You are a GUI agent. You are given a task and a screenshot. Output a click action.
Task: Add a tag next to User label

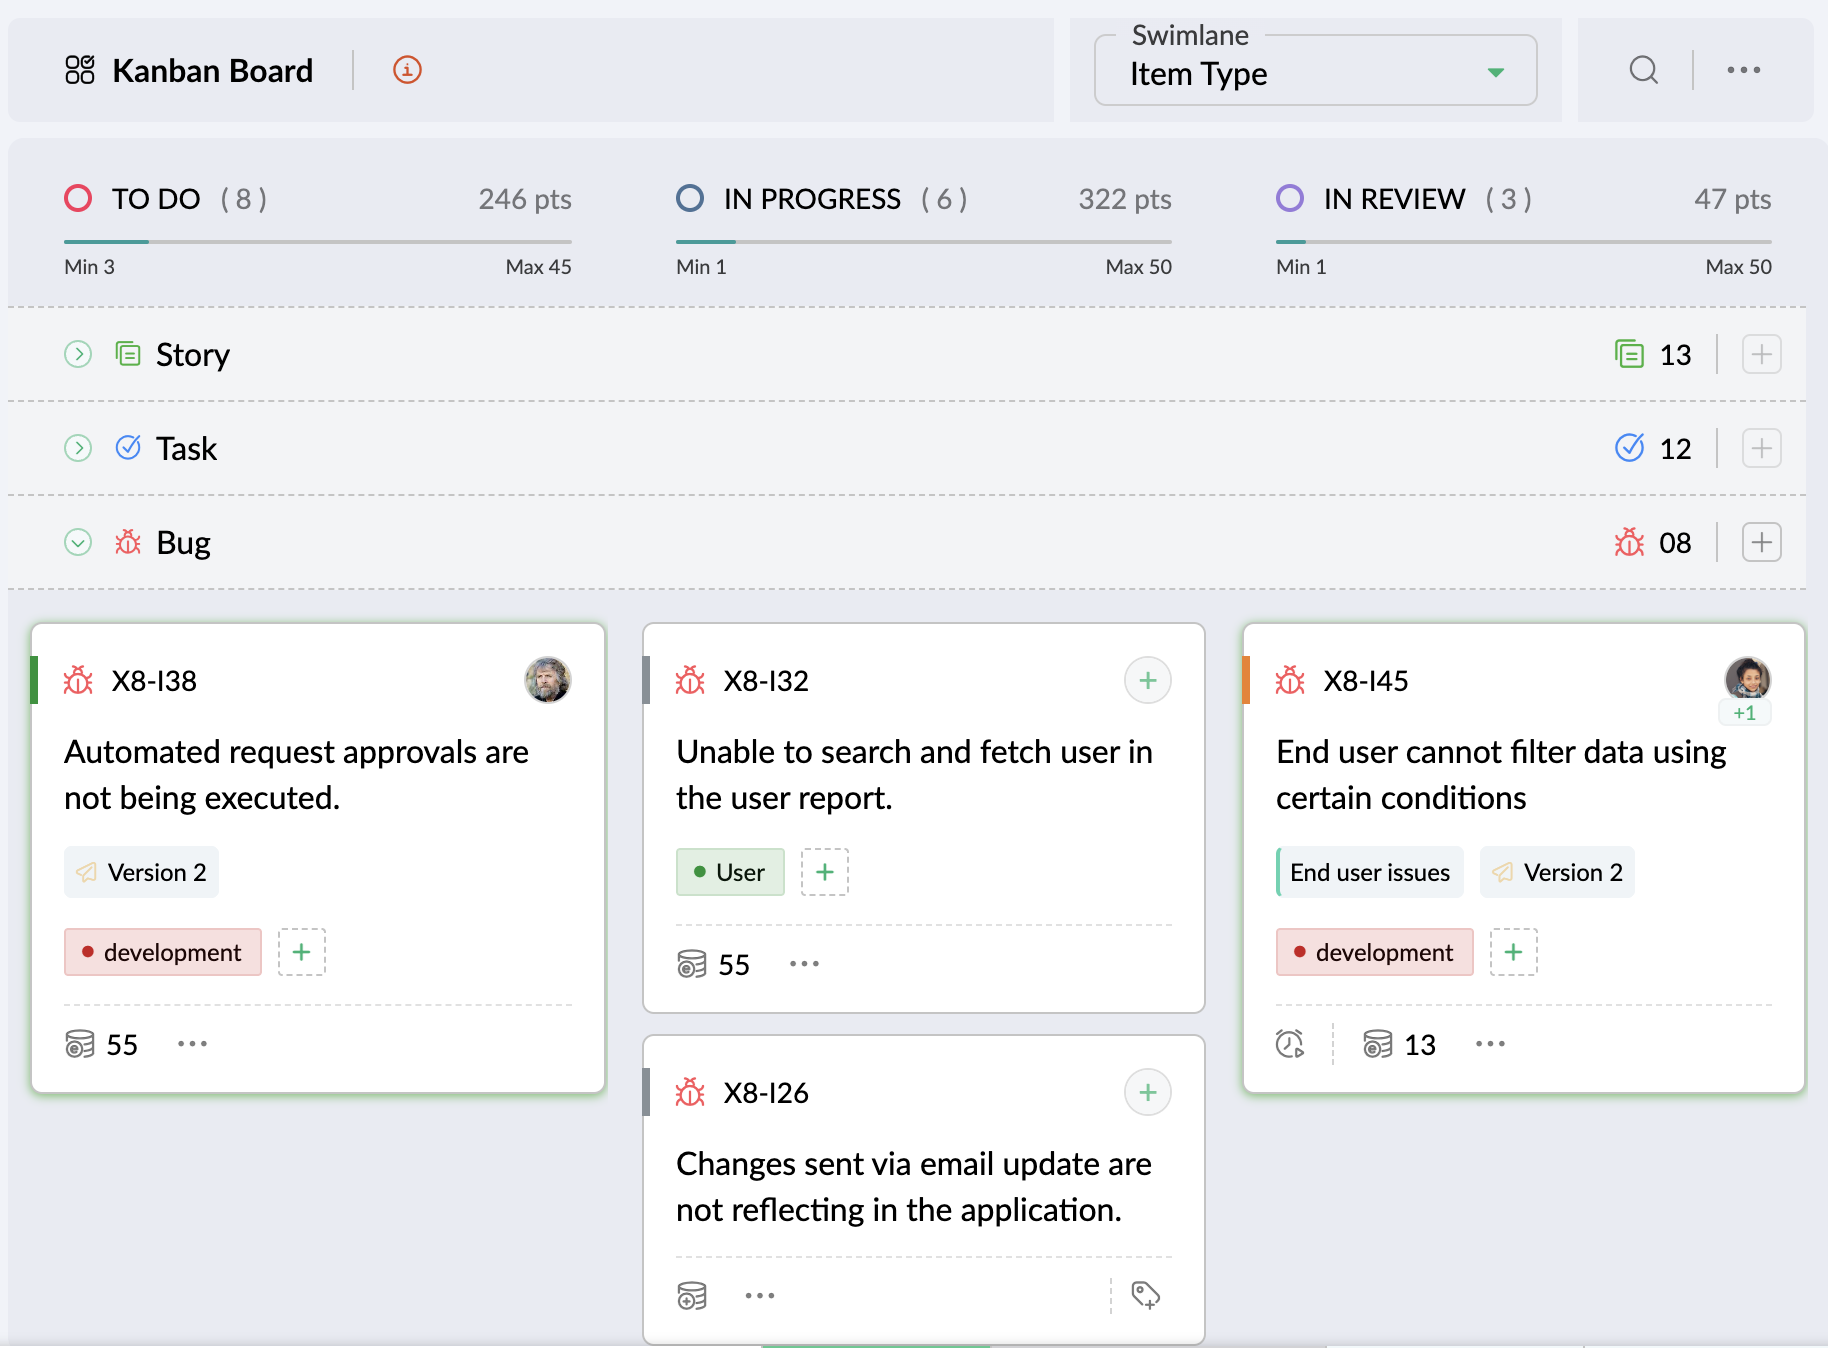click(x=824, y=872)
